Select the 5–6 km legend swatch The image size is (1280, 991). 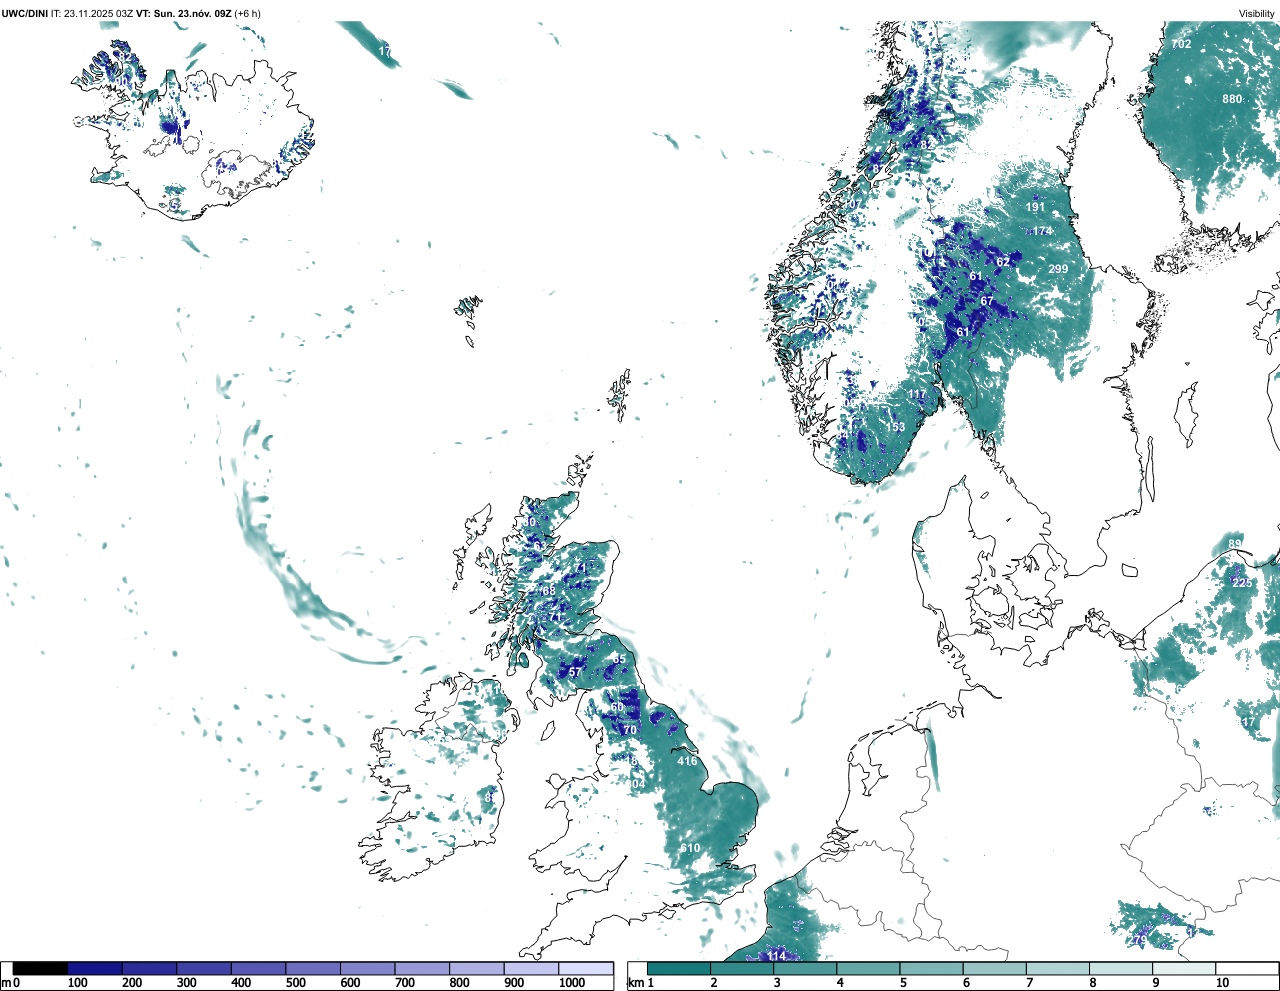(931, 968)
